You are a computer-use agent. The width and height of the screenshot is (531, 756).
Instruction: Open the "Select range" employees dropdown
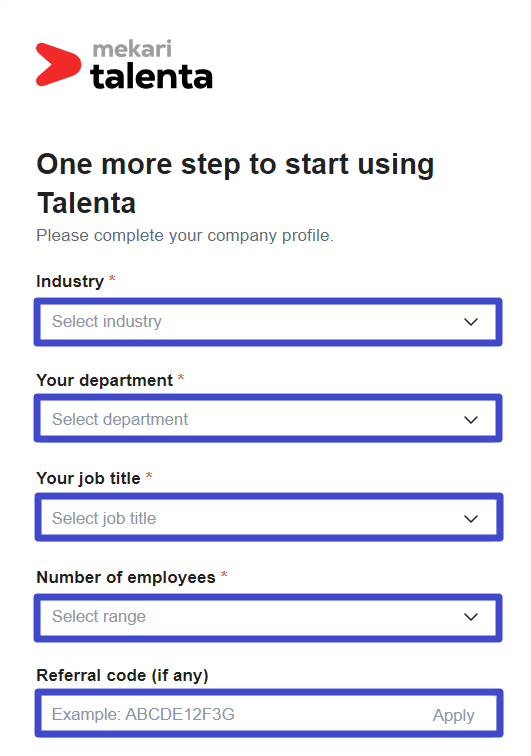pos(268,618)
